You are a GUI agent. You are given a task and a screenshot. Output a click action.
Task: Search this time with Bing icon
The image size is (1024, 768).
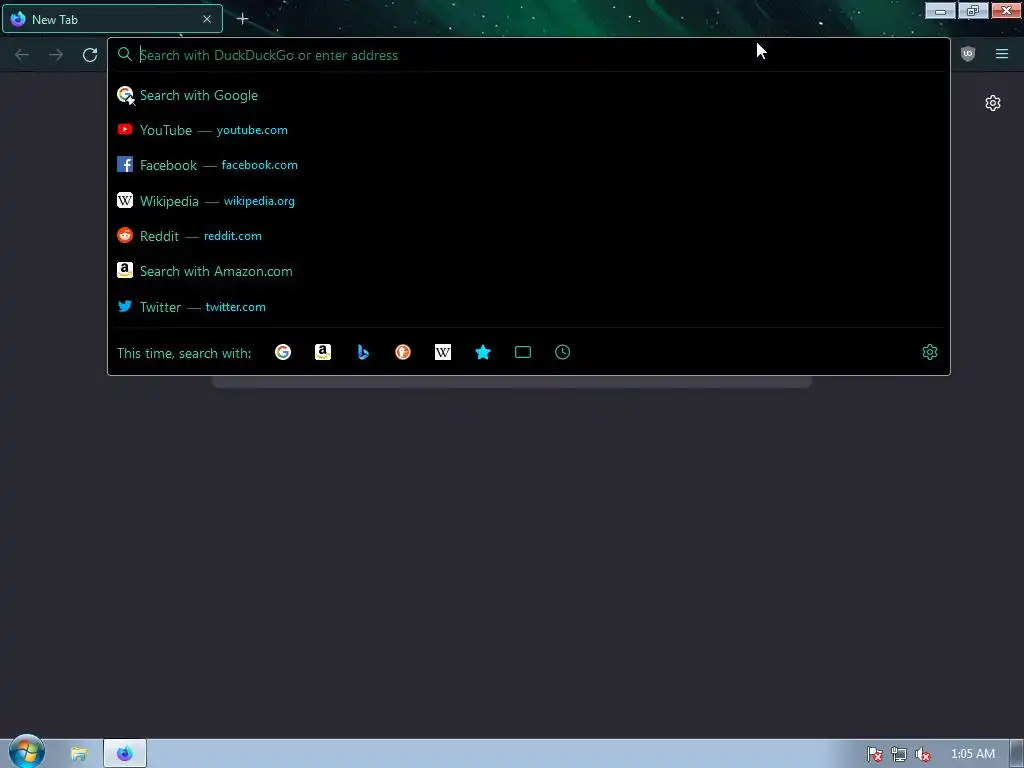(x=363, y=353)
